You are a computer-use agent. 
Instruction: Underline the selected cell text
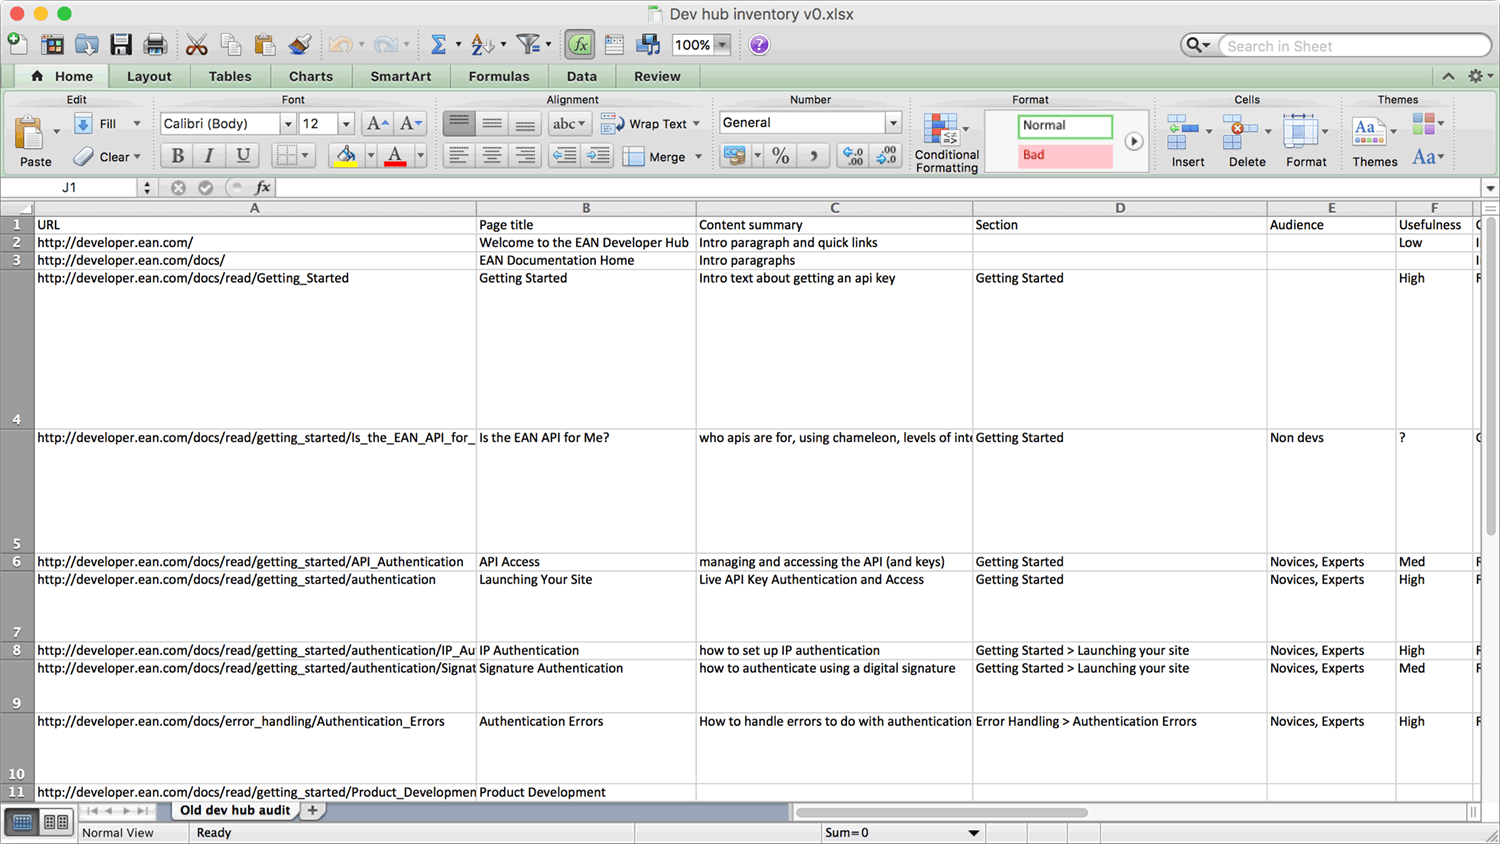coord(242,155)
